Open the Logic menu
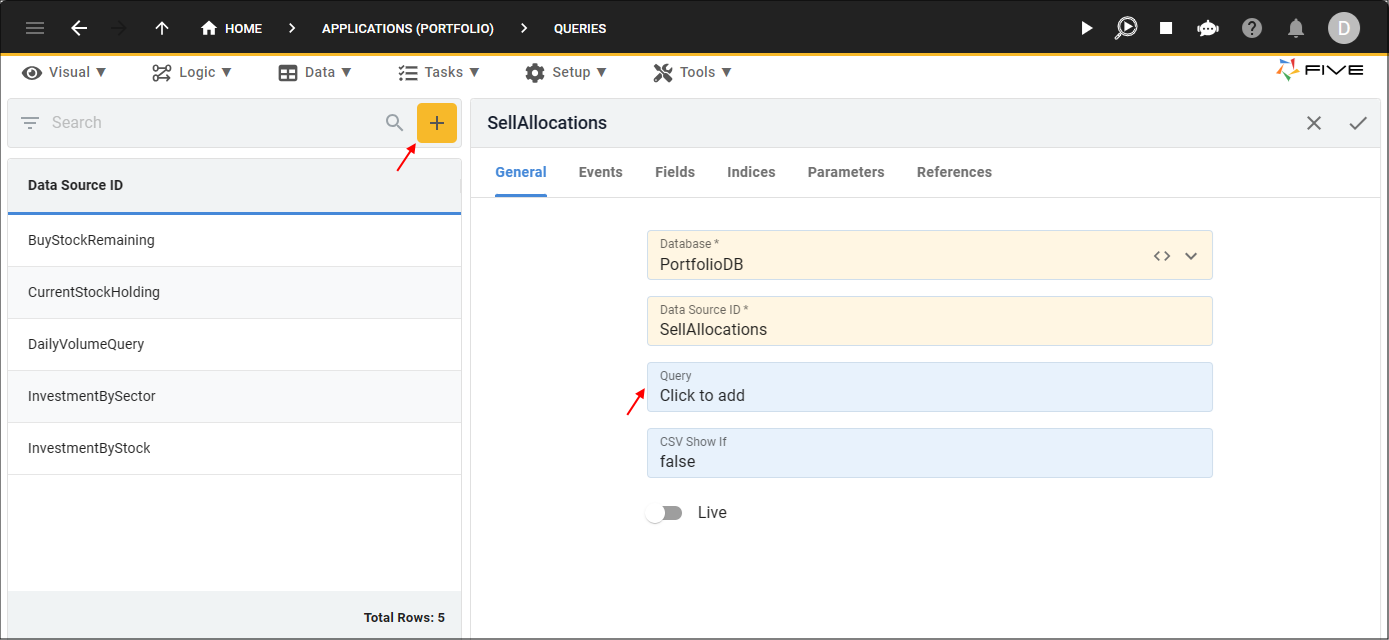Screen dimensions: 1389x640 [192, 72]
